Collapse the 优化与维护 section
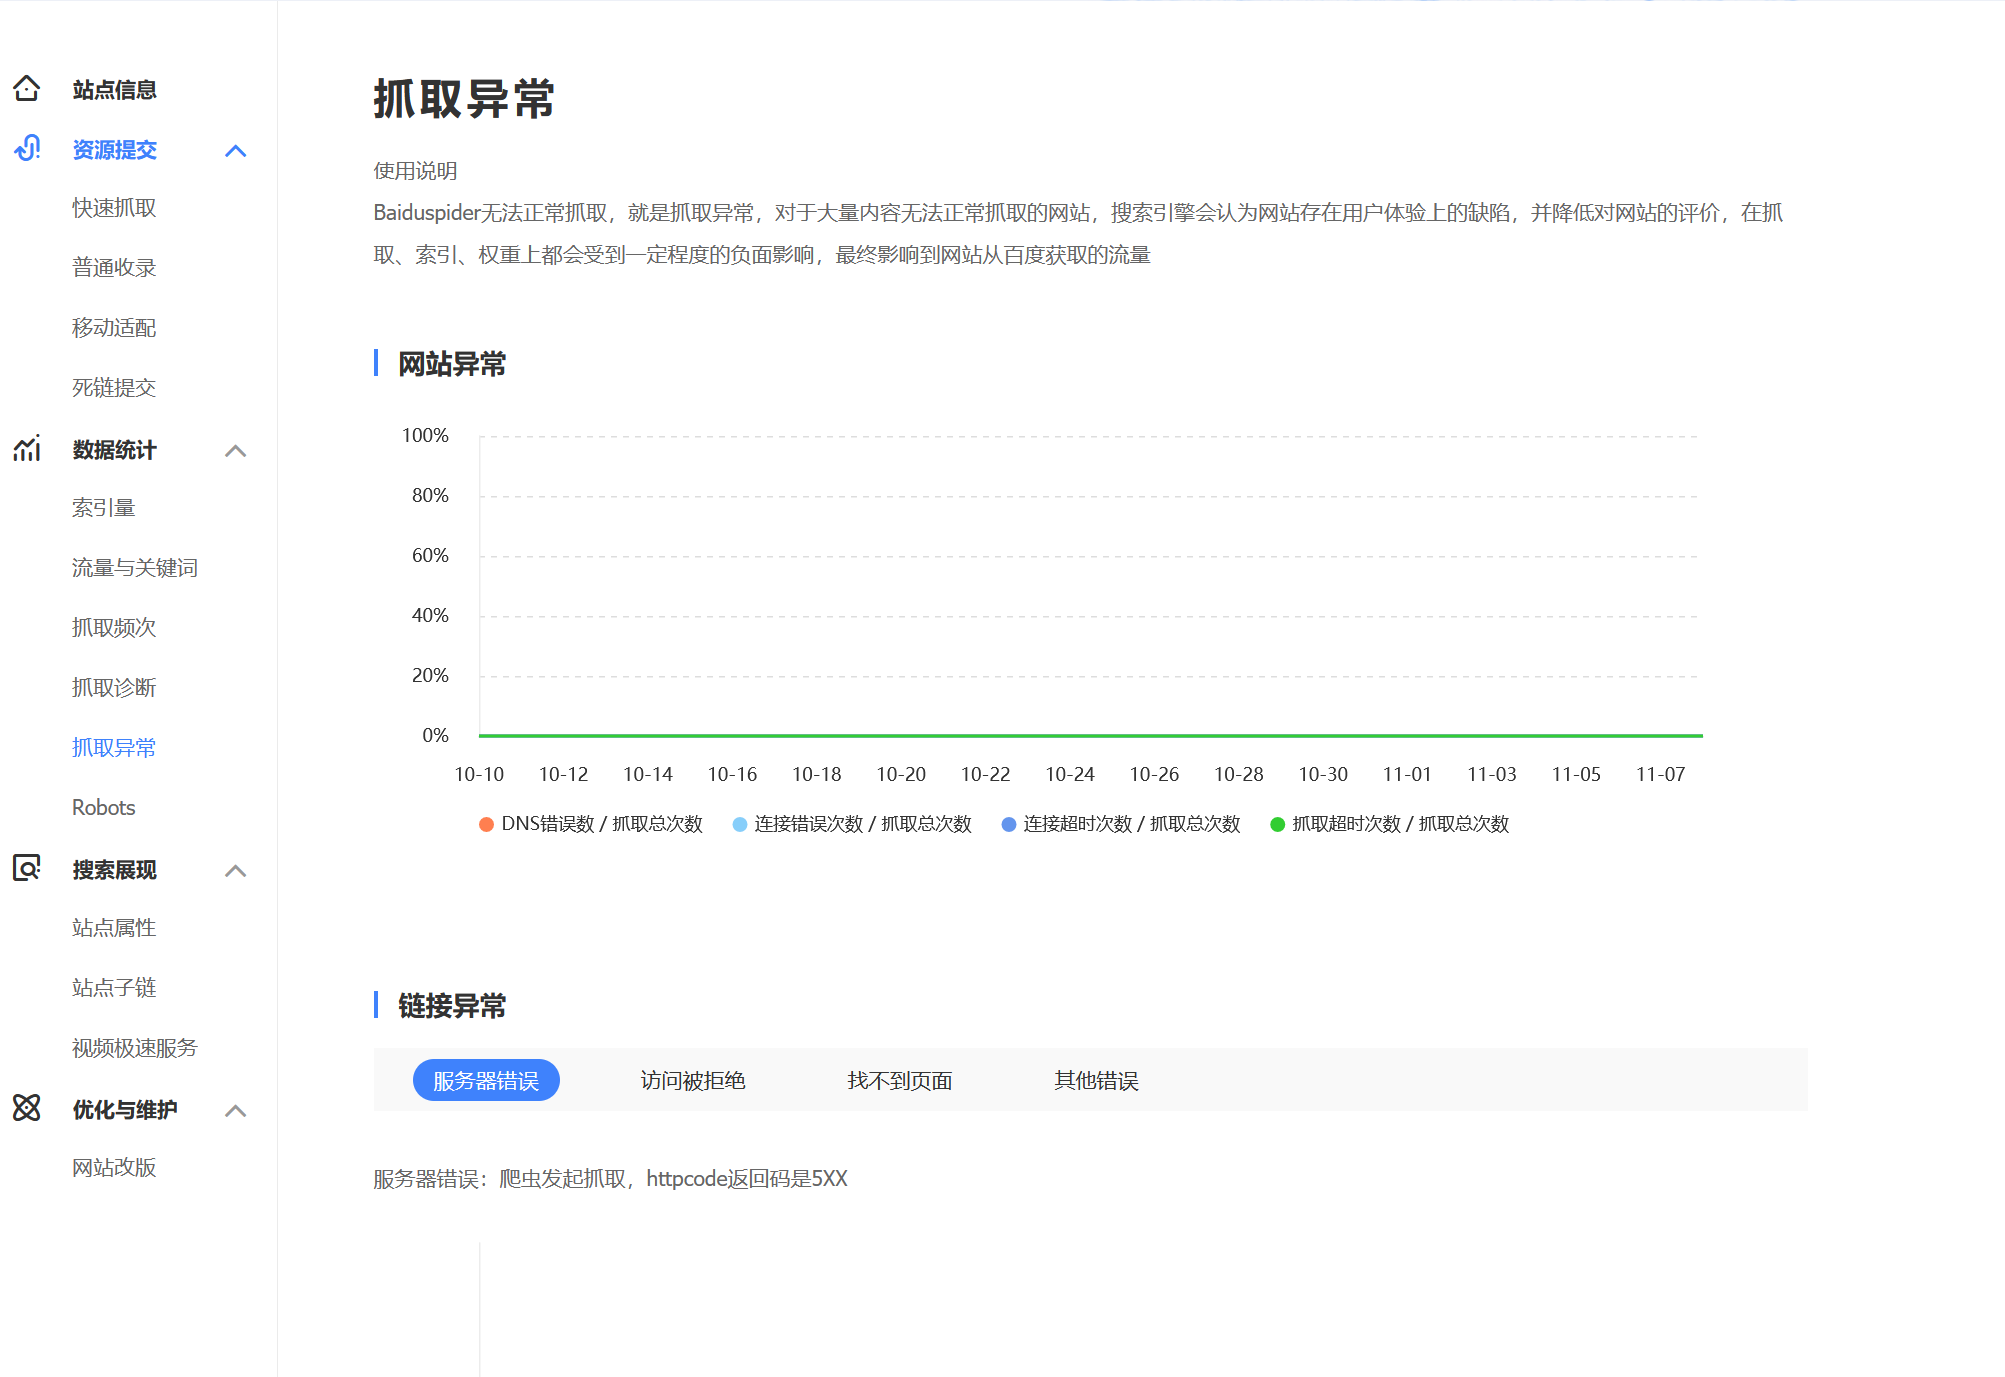Image resolution: width=2005 pixels, height=1377 pixels. pos(237,1111)
